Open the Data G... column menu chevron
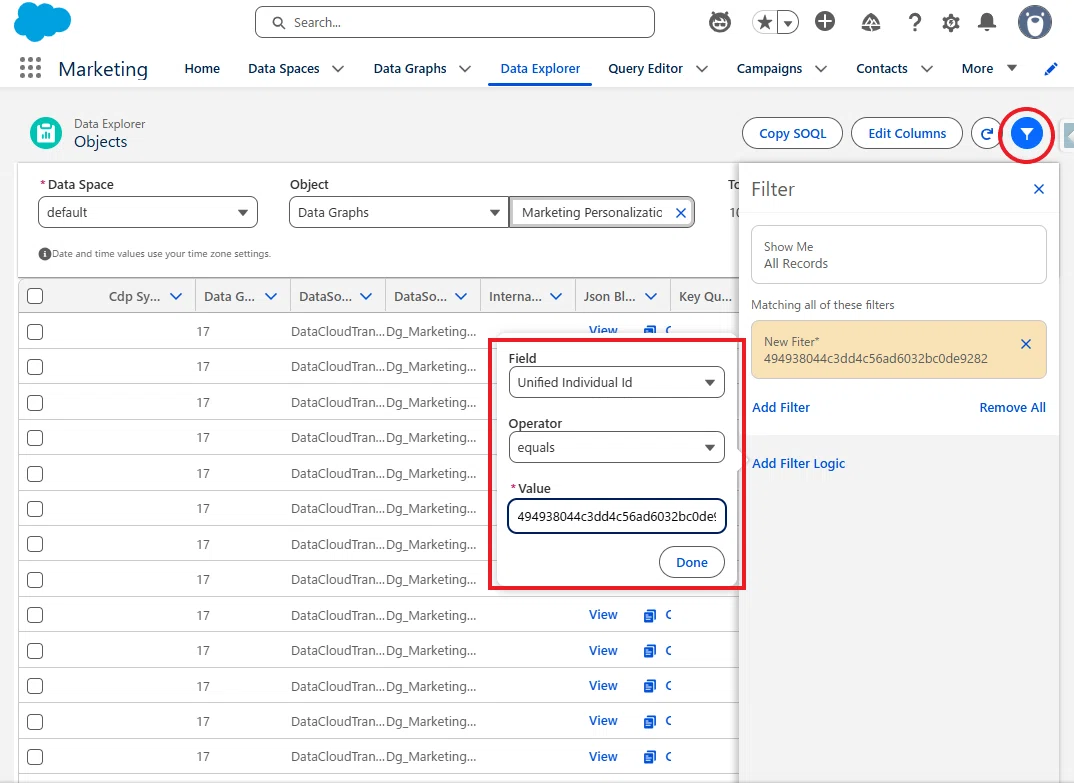Viewport: 1074px width, 783px height. (271, 297)
